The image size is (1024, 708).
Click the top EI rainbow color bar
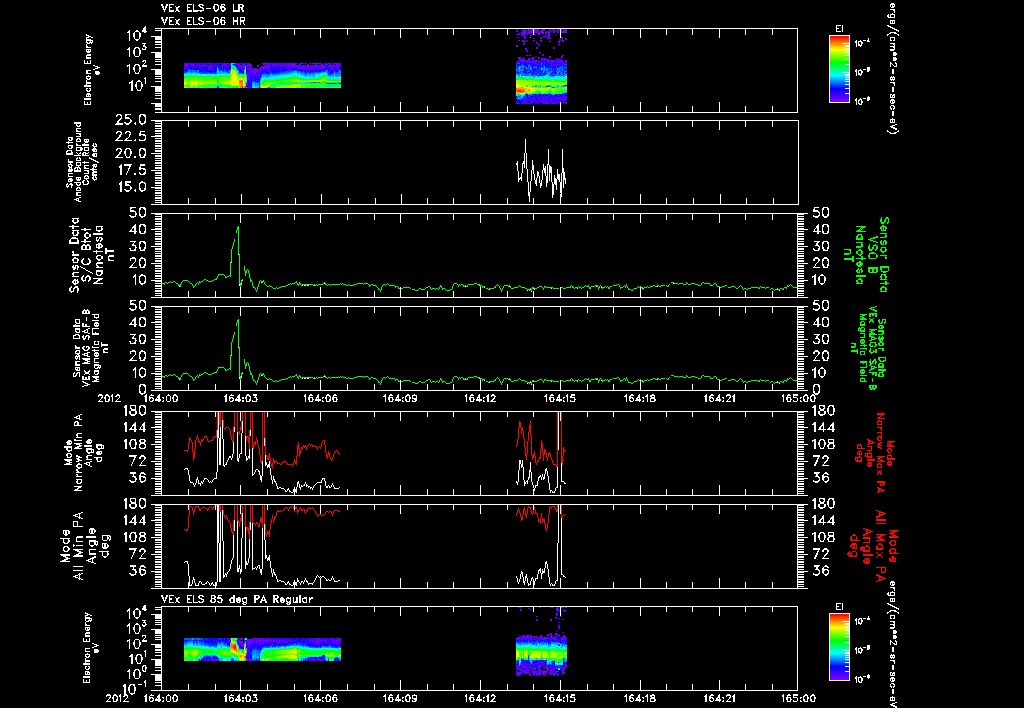839,69
